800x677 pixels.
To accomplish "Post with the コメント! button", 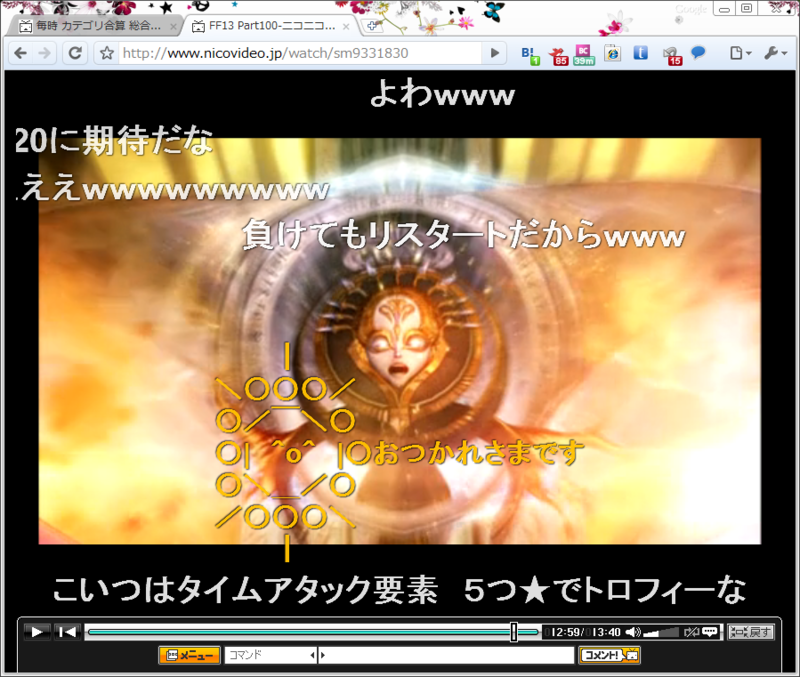I will point(610,655).
